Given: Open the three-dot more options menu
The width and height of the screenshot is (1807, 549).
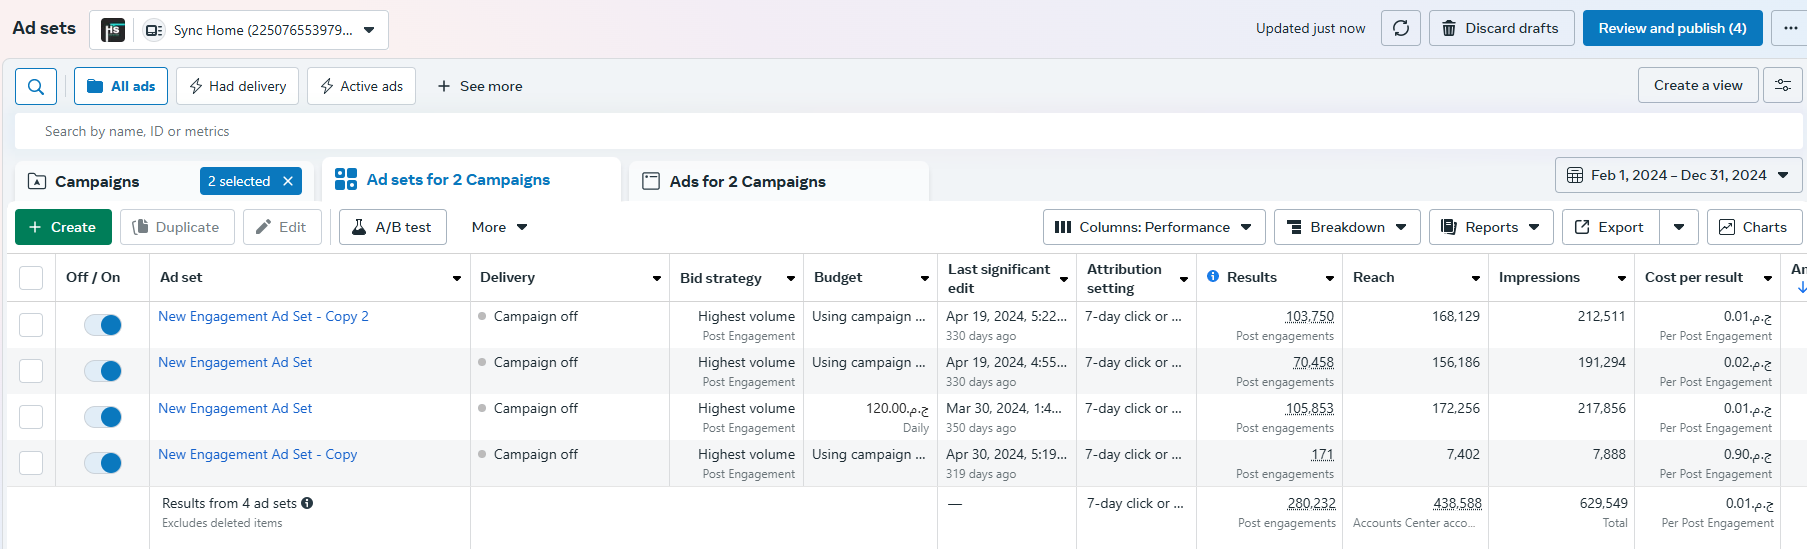Looking at the screenshot, I should click(x=1789, y=28).
